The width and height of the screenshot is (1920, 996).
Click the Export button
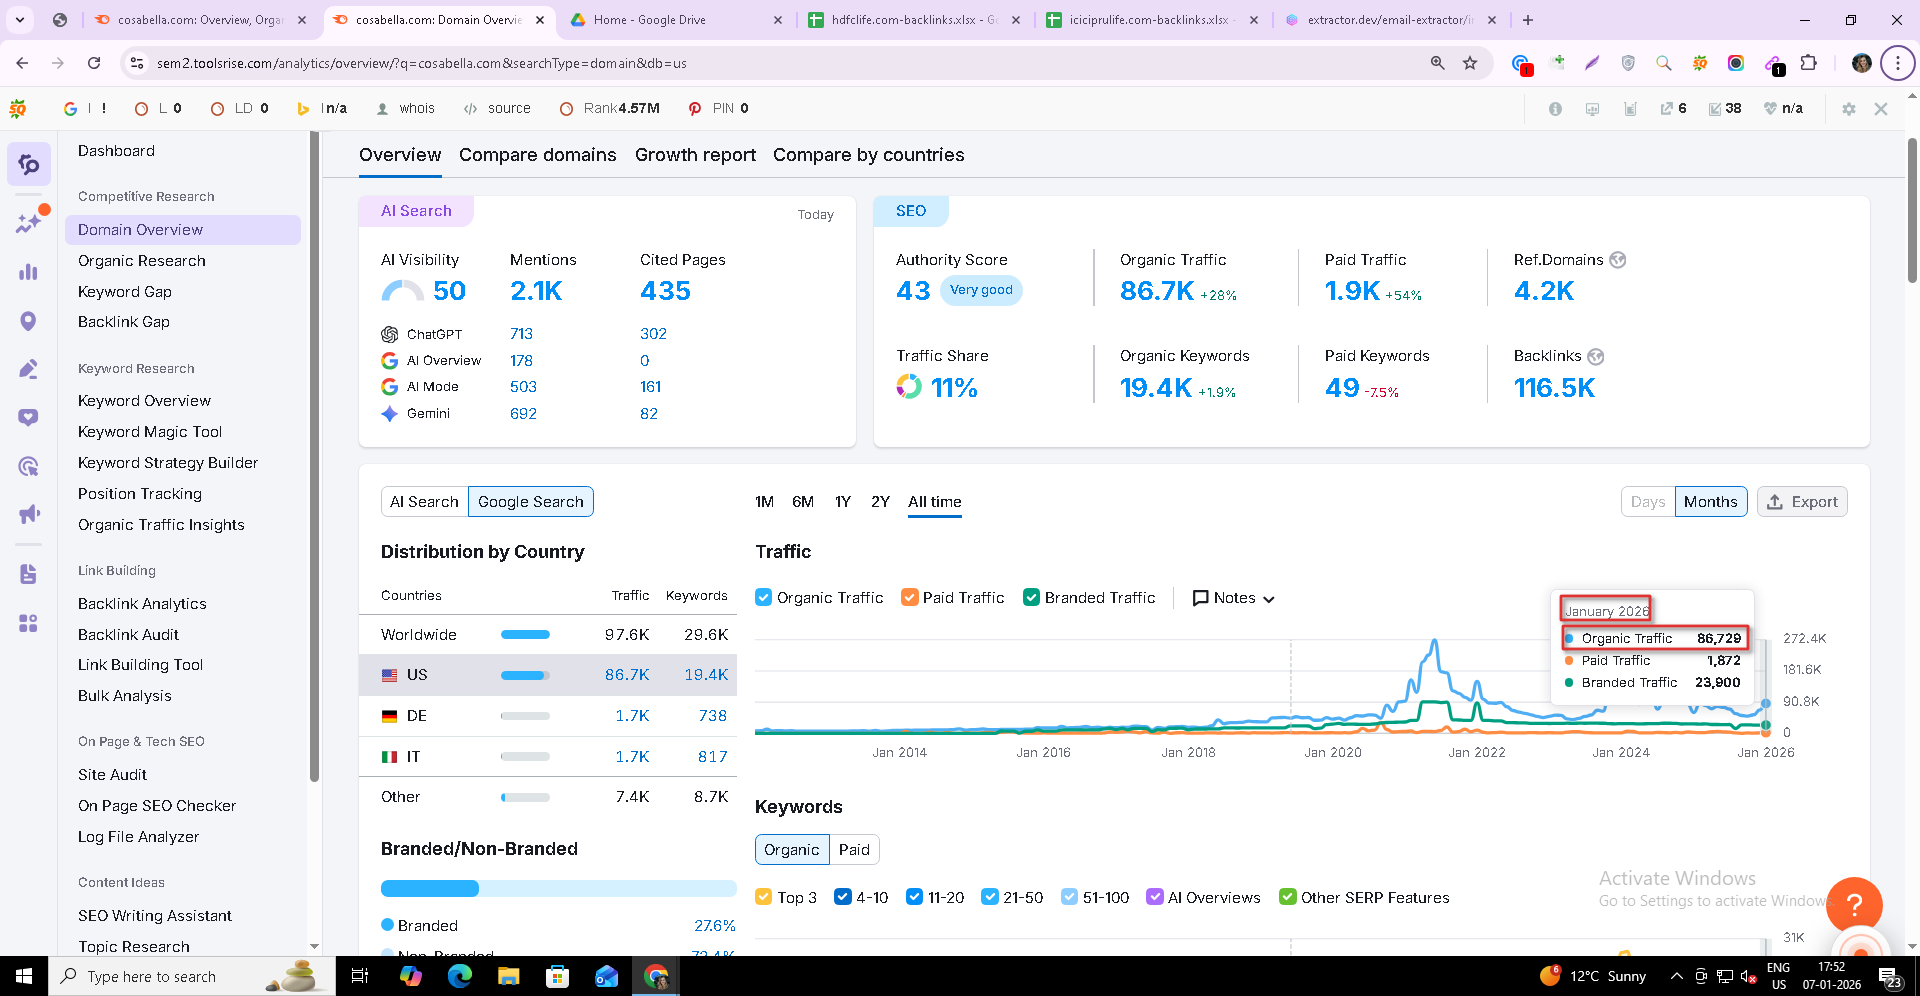click(x=1802, y=502)
